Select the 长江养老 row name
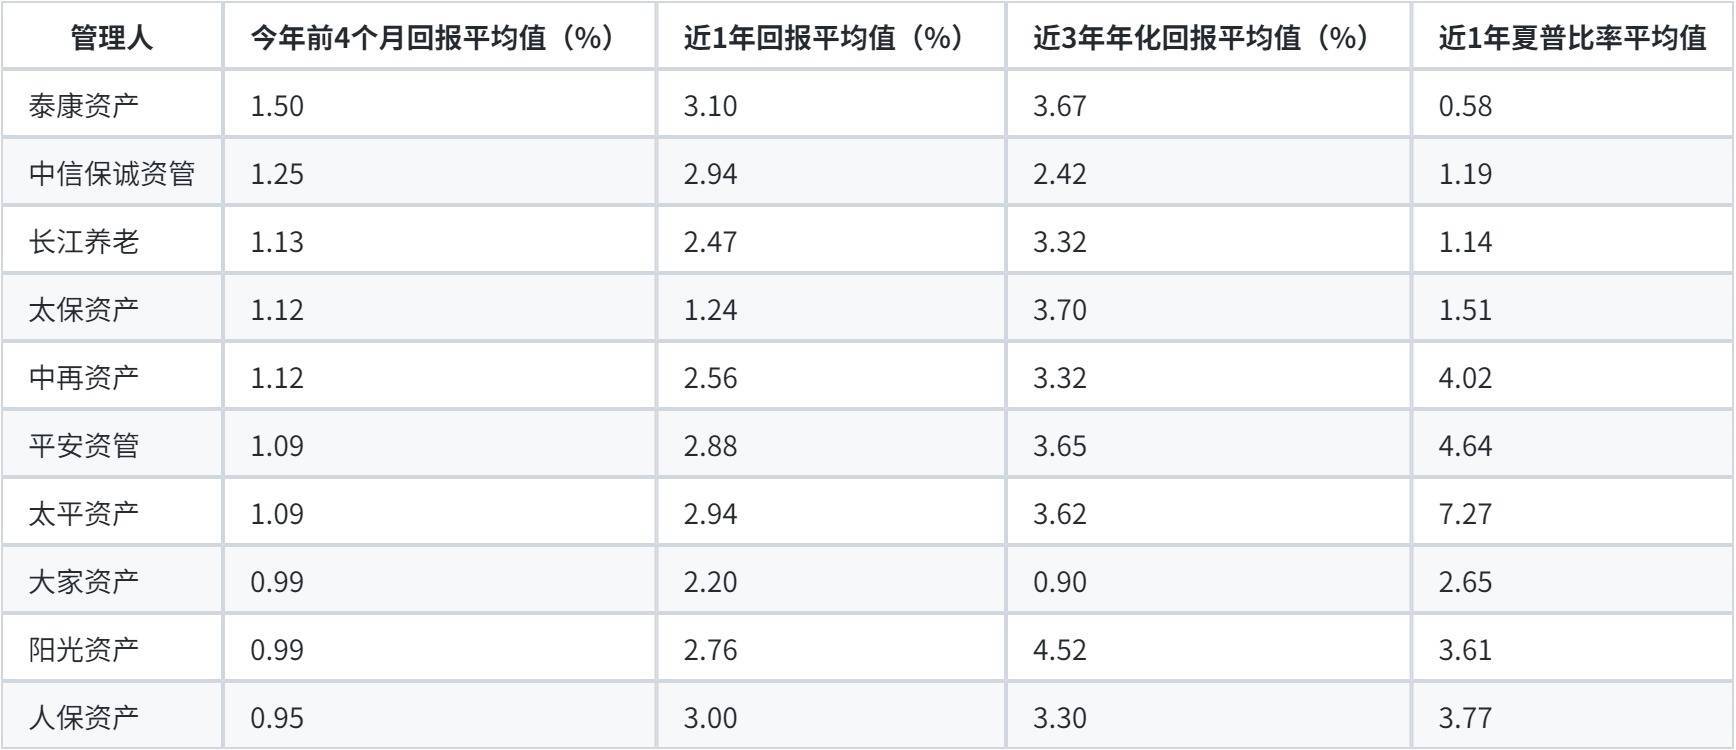The height and width of the screenshot is (750, 1736). pyautogui.click(x=112, y=241)
